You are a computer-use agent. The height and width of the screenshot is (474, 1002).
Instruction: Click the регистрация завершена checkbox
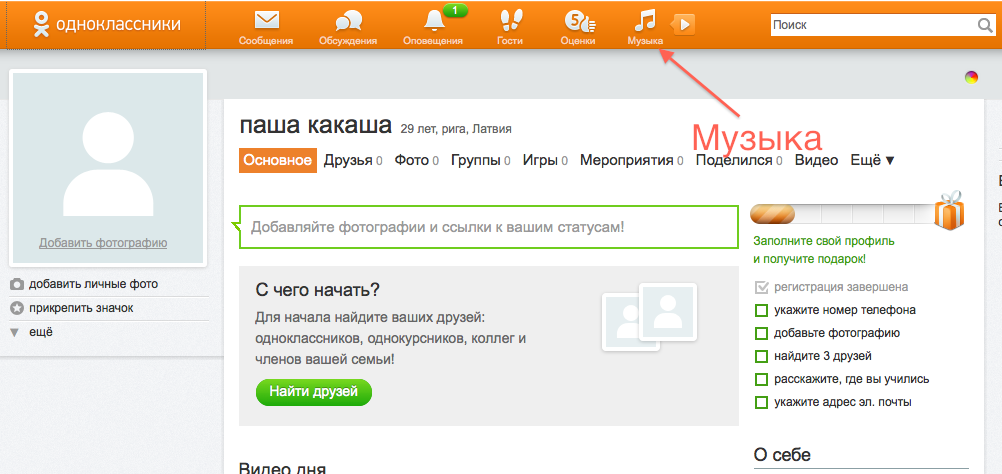761,287
